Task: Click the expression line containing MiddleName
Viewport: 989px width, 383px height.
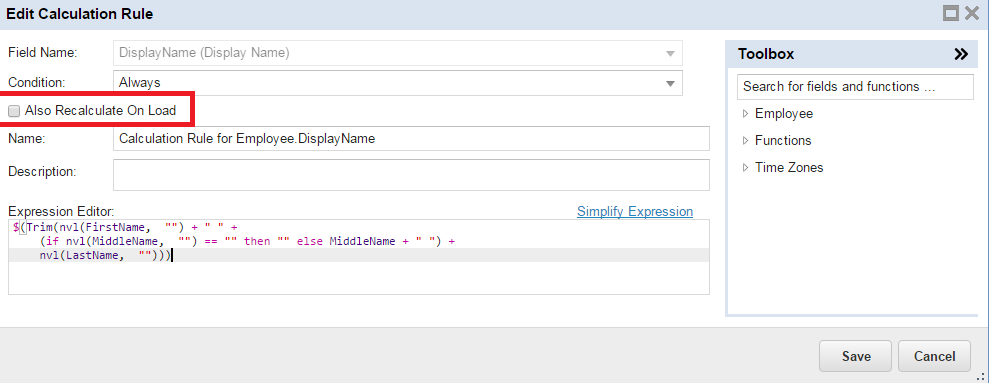Action: pyautogui.click(x=247, y=242)
